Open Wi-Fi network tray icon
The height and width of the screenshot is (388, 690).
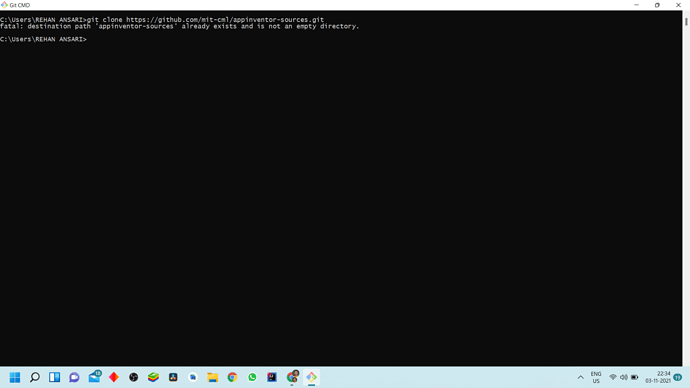click(x=613, y=377)
